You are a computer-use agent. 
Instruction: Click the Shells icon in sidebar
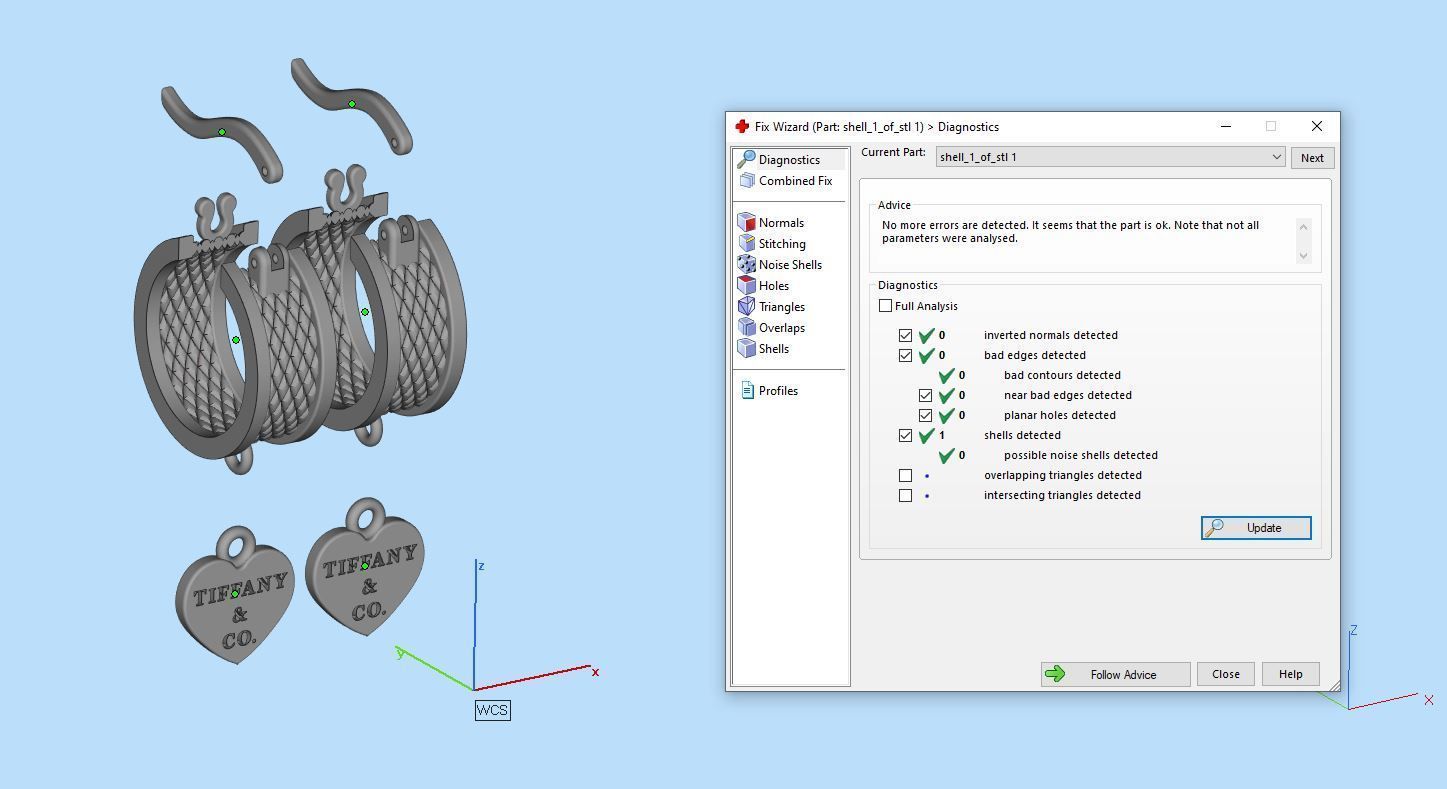point(746,348)
